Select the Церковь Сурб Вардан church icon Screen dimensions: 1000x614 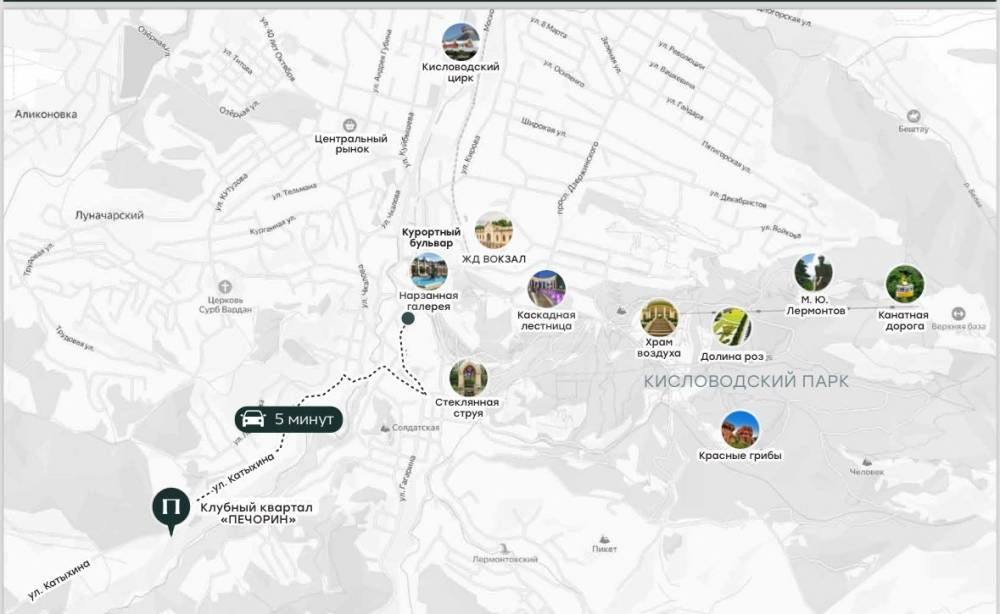(x=225, y=286)
